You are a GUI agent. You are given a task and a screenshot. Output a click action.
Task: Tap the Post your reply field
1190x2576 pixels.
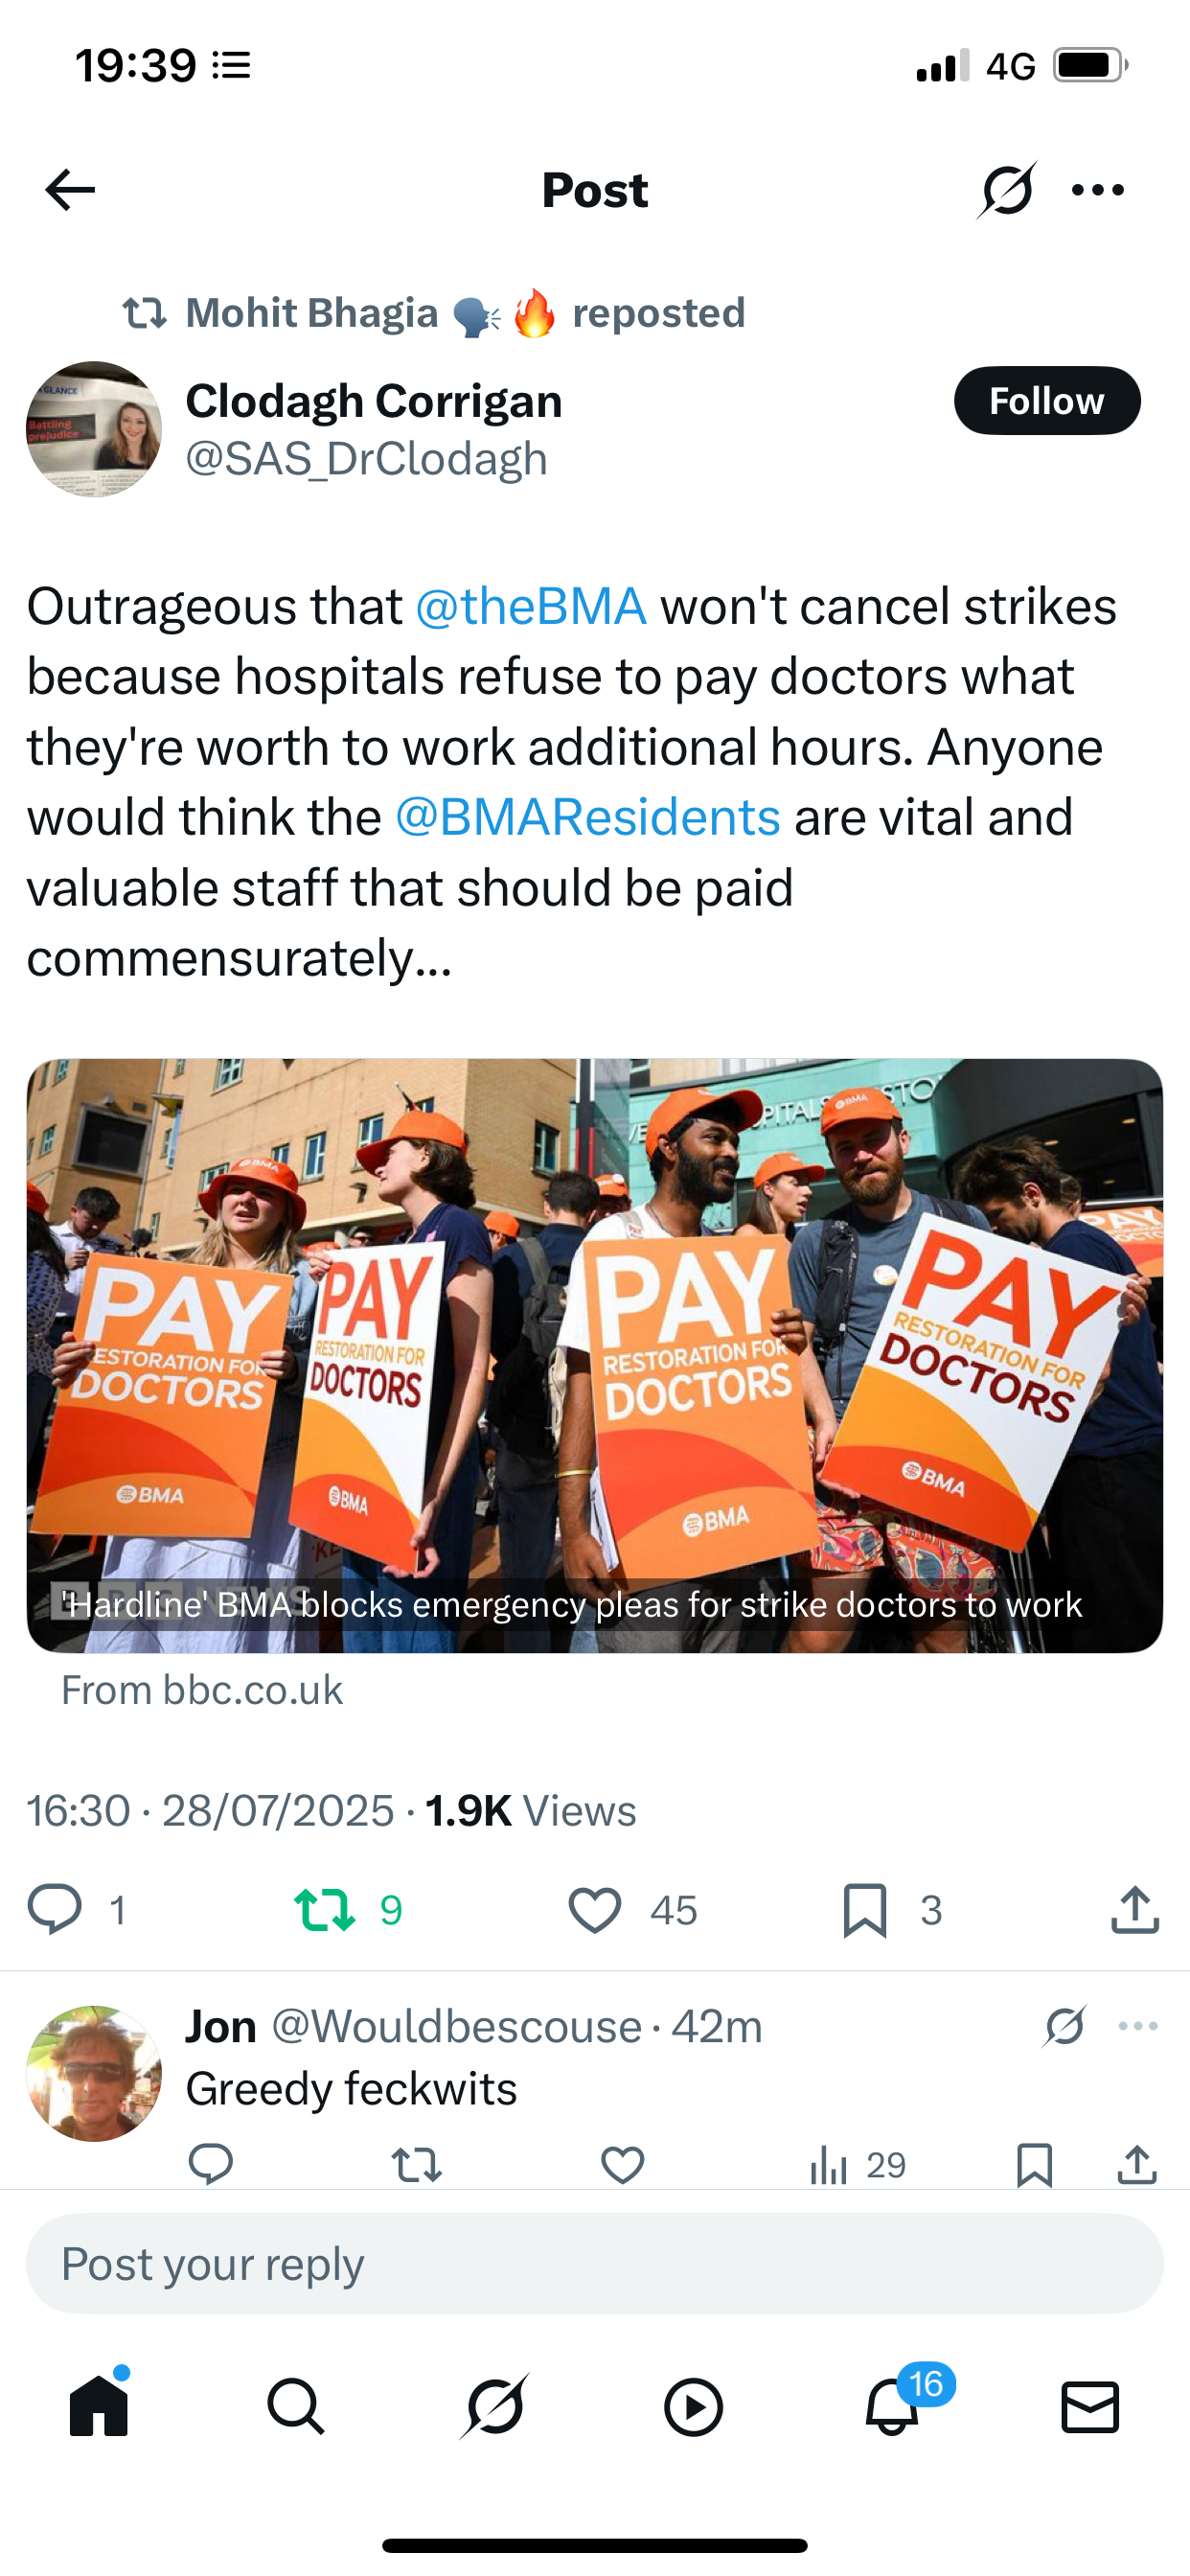click(595, 2263)
